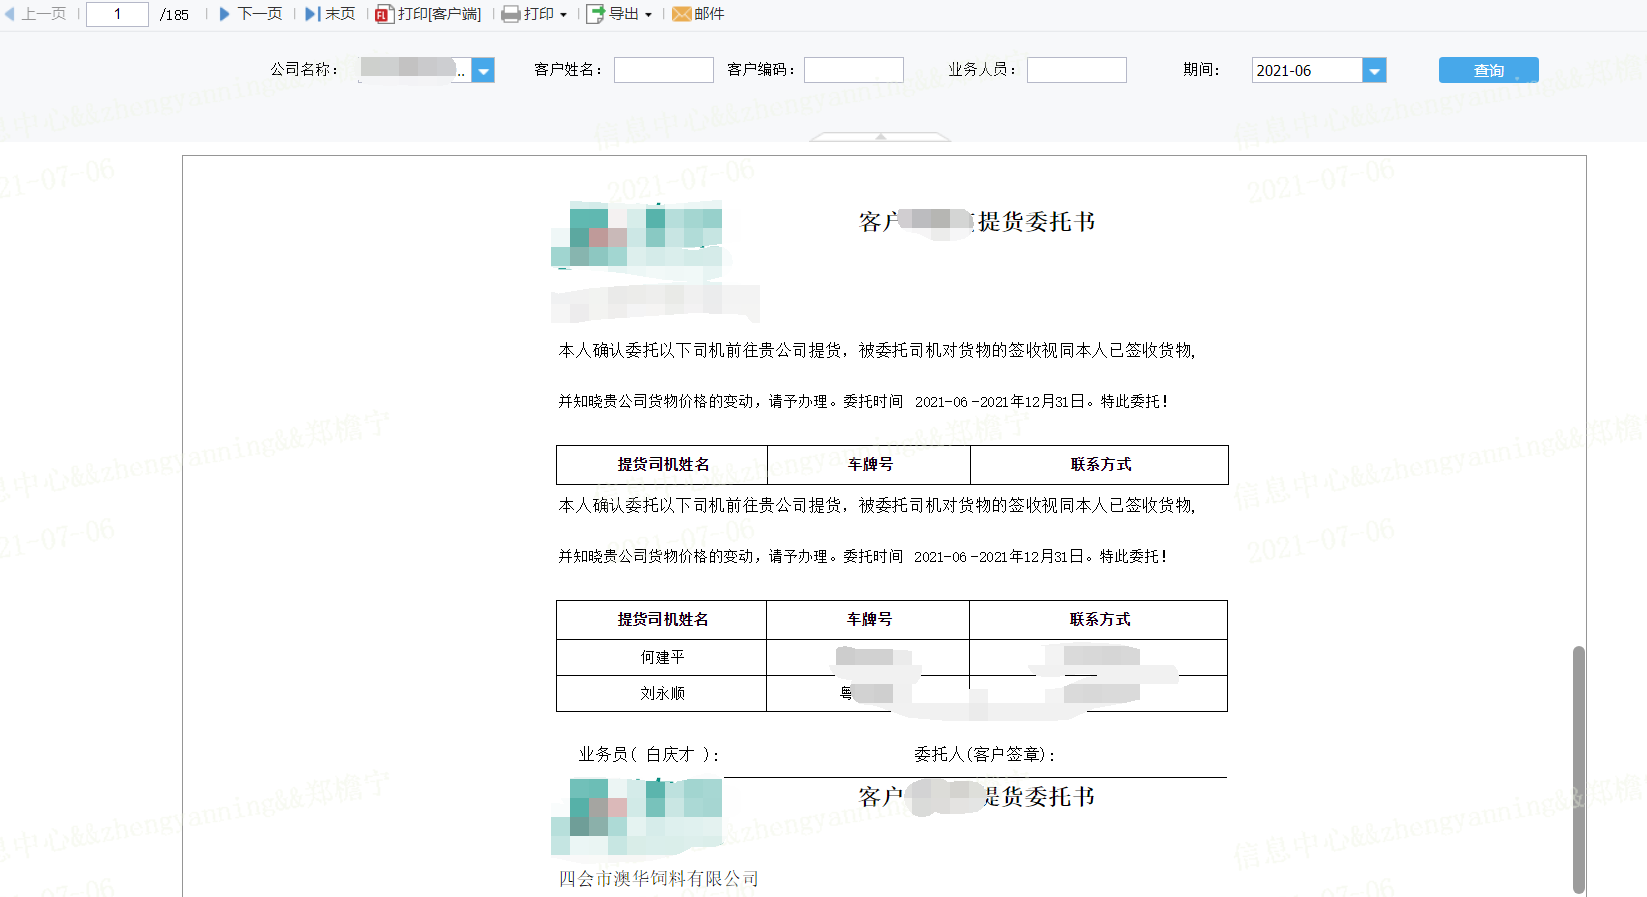Expand the 期间 date dropdown

(1374, 70)
